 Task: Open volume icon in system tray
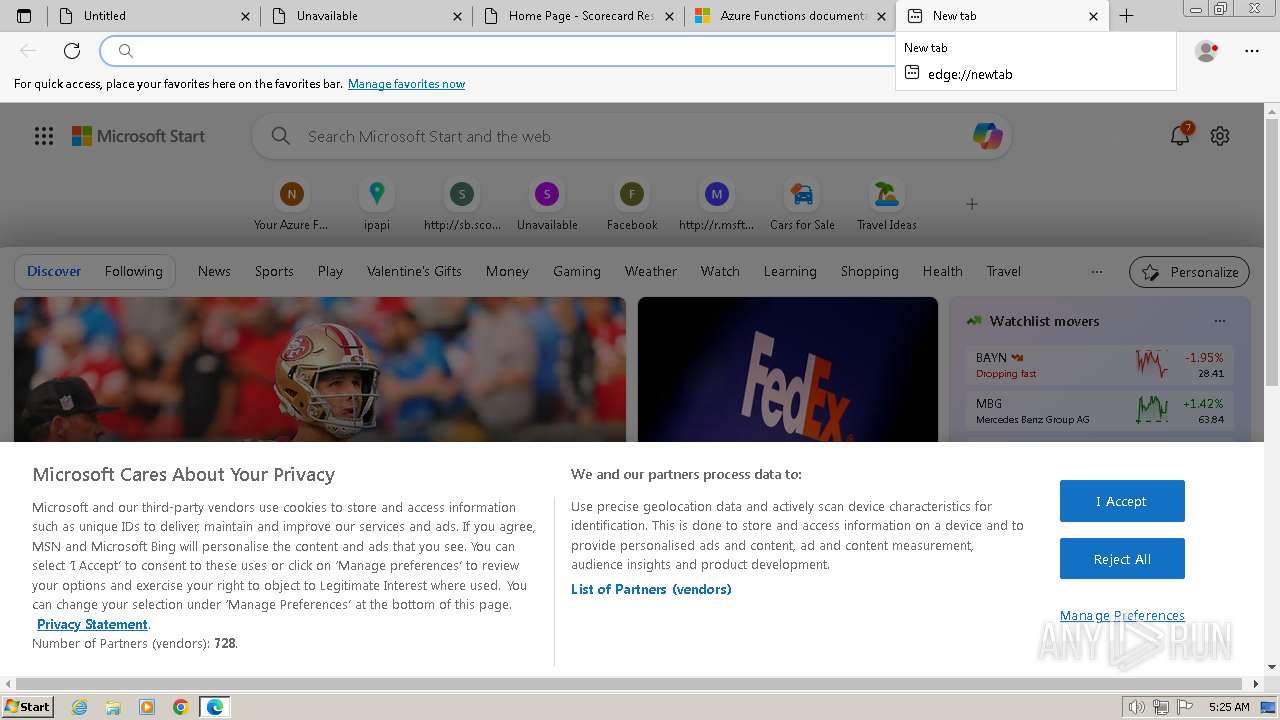(x=1137, y=707)
